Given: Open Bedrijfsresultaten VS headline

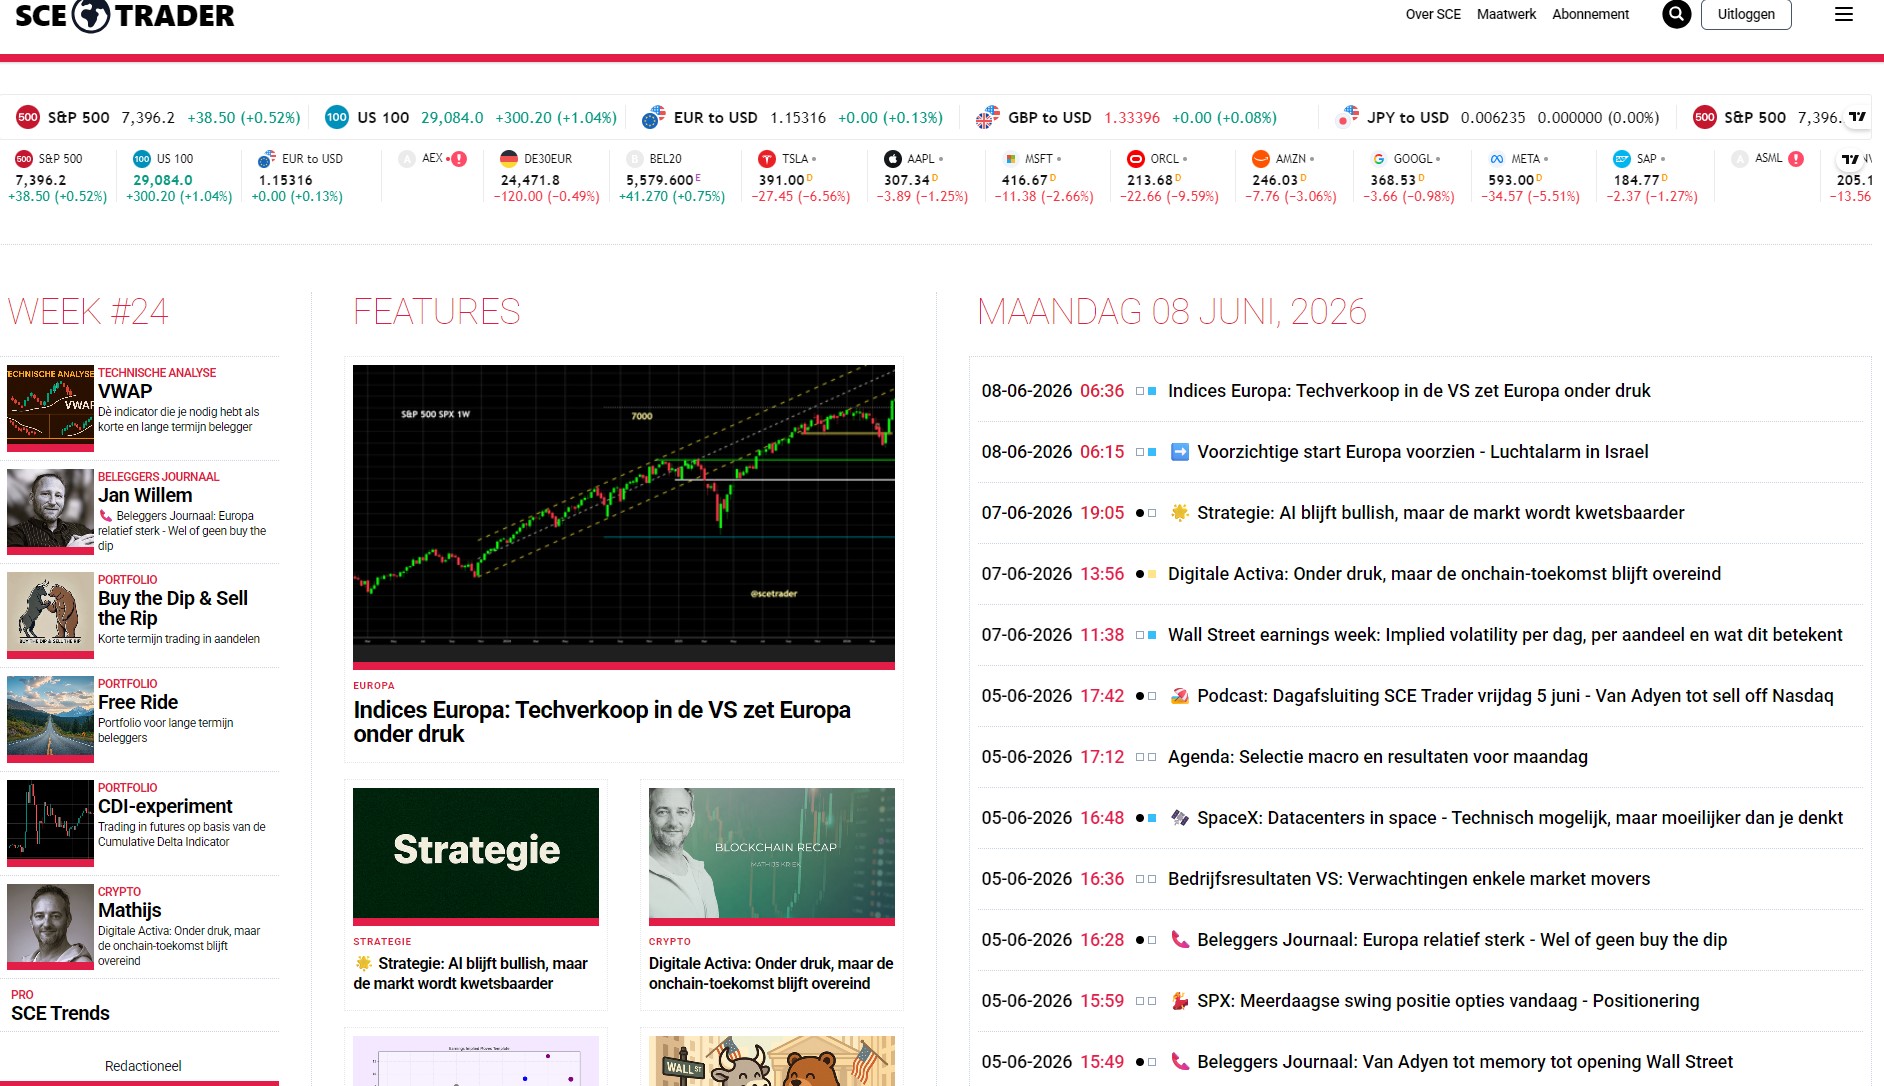Looking at the screenshot, I should pyautogui.click(x=1409, y=879).
